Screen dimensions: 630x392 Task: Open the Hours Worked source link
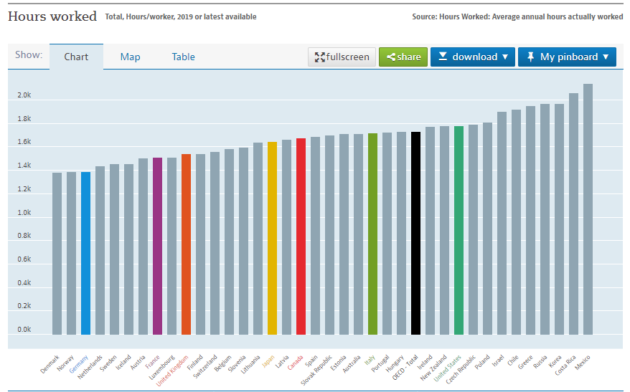click(x=518, y=16)
